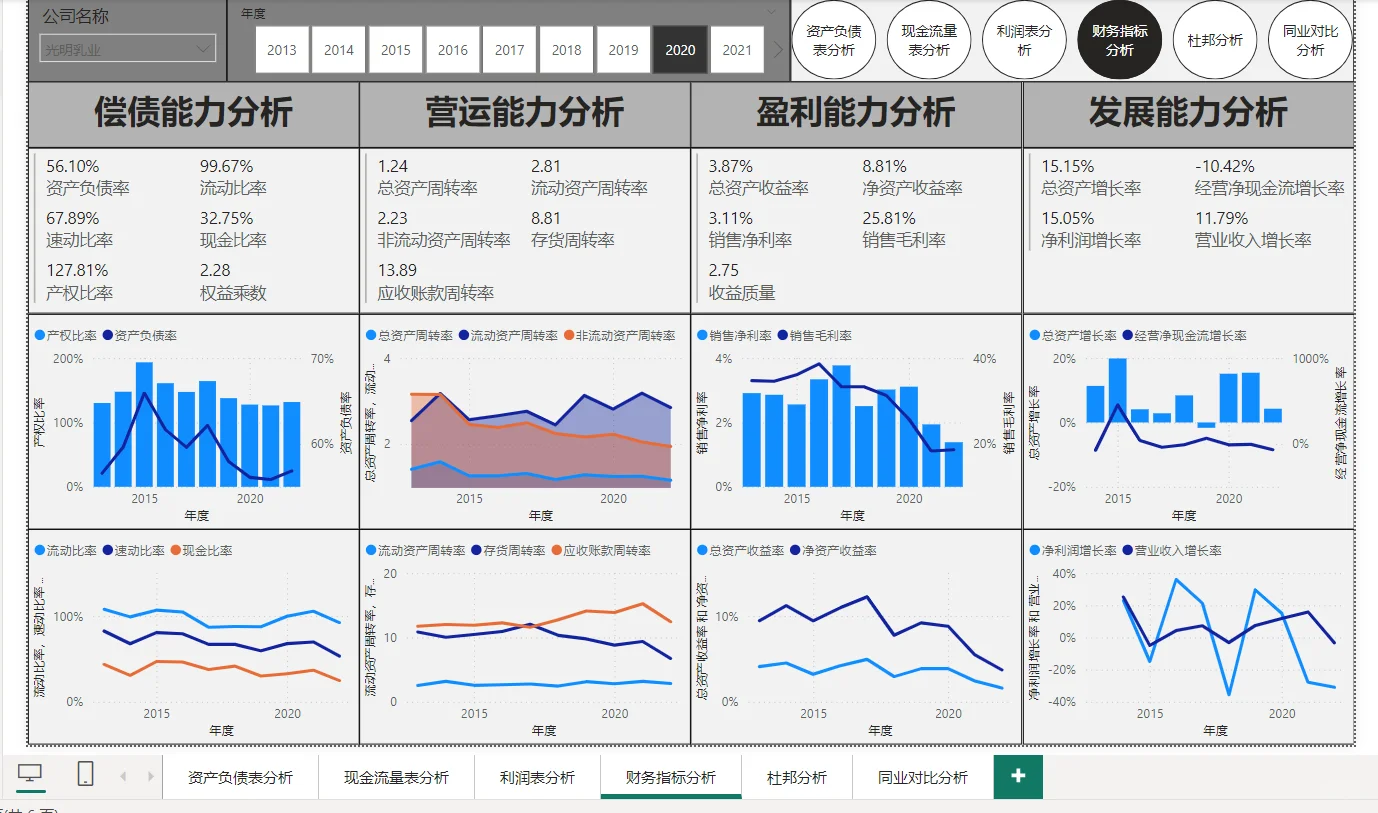Click 2.75 收益质量 card value
This screenshot has width=1378, height=813.
(x=724, y=271)
